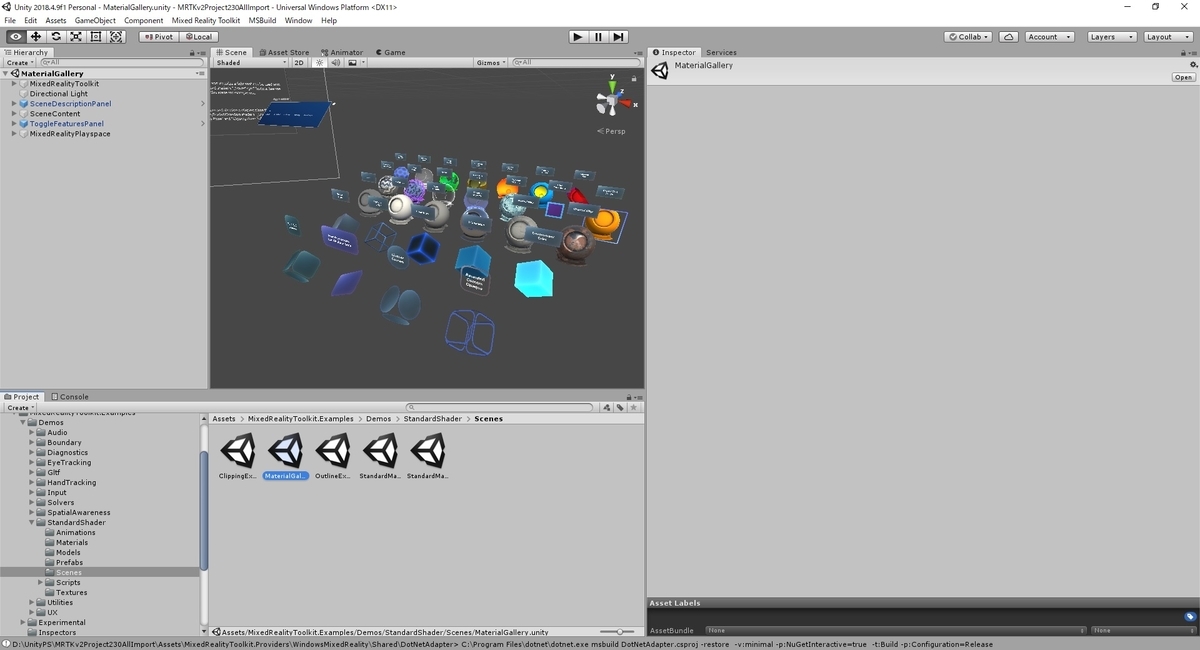1200x650 pixels.
Task: Navigate to MixedRealityToolkit.Examples breadcrumb
Action: click(x=300, y=419)
